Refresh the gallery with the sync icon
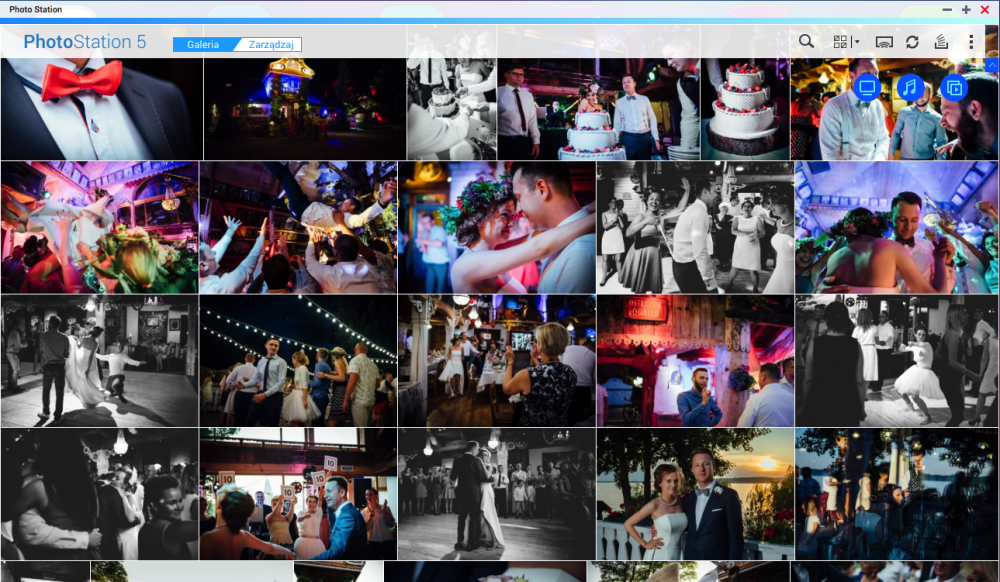 (912, 42)
